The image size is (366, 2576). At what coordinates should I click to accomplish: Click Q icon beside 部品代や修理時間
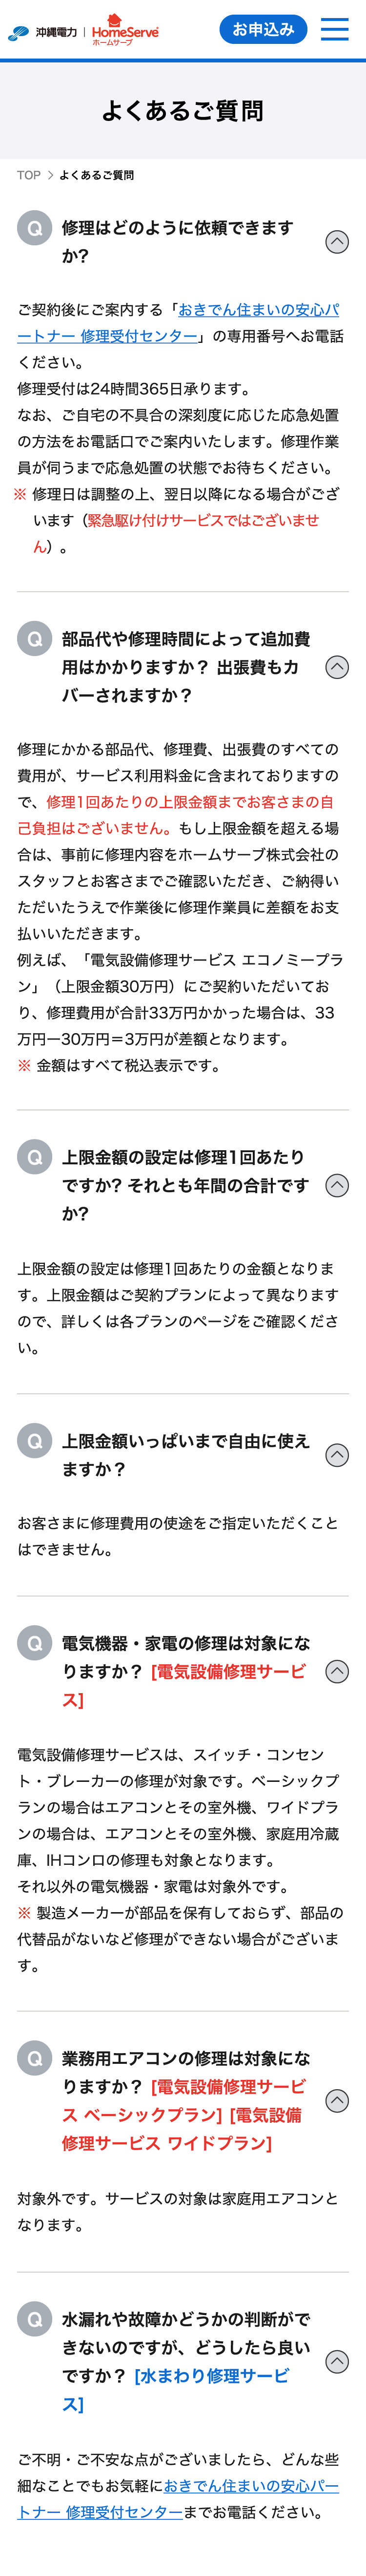click(x=35, y=639)
